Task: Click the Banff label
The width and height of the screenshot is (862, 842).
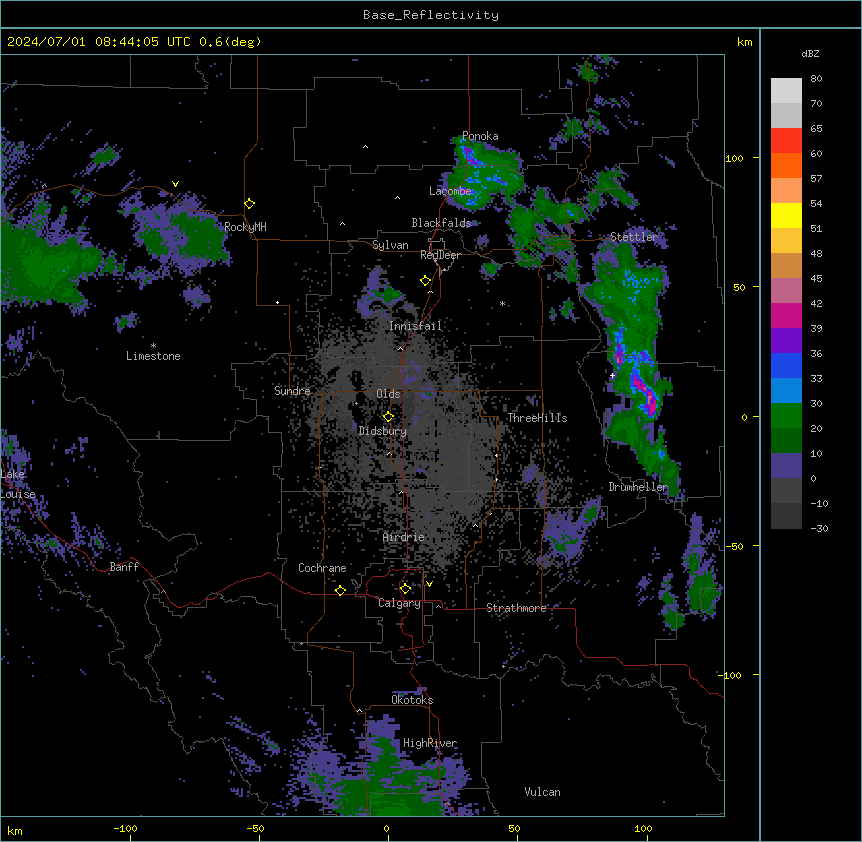Action: [x=124, y=567]
